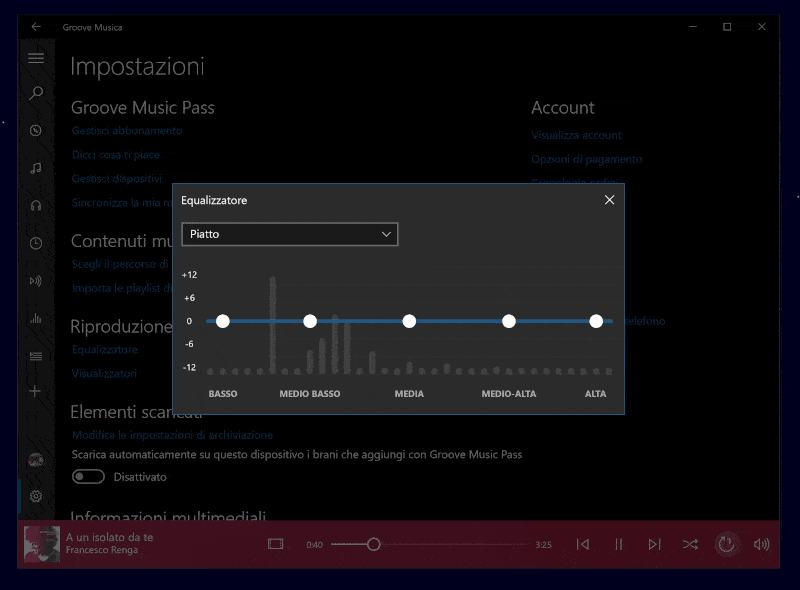Click the MEDIA band label
Viewport: 800px width, 590px height.
(x=409, y=394)
